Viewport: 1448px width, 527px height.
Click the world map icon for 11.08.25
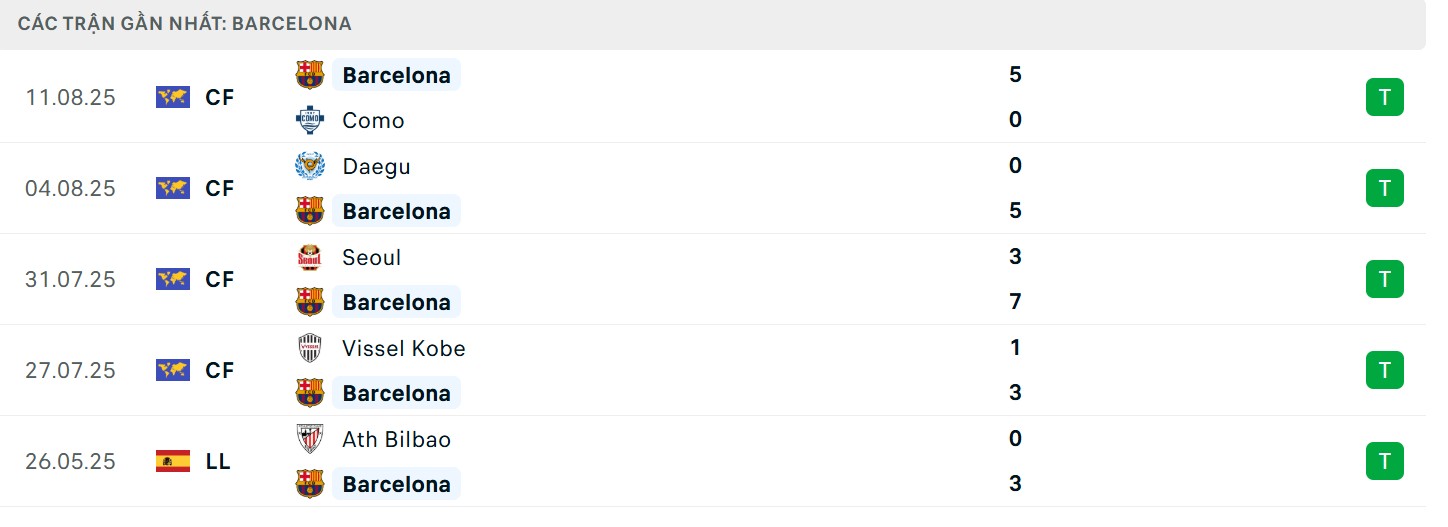pos(173,97)
